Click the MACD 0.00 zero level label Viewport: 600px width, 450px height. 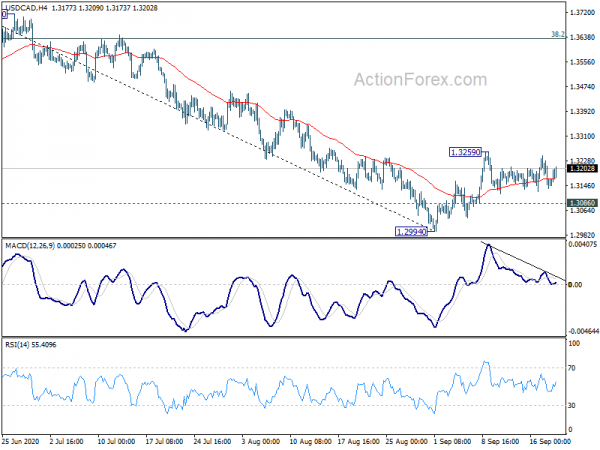(575, 285)
